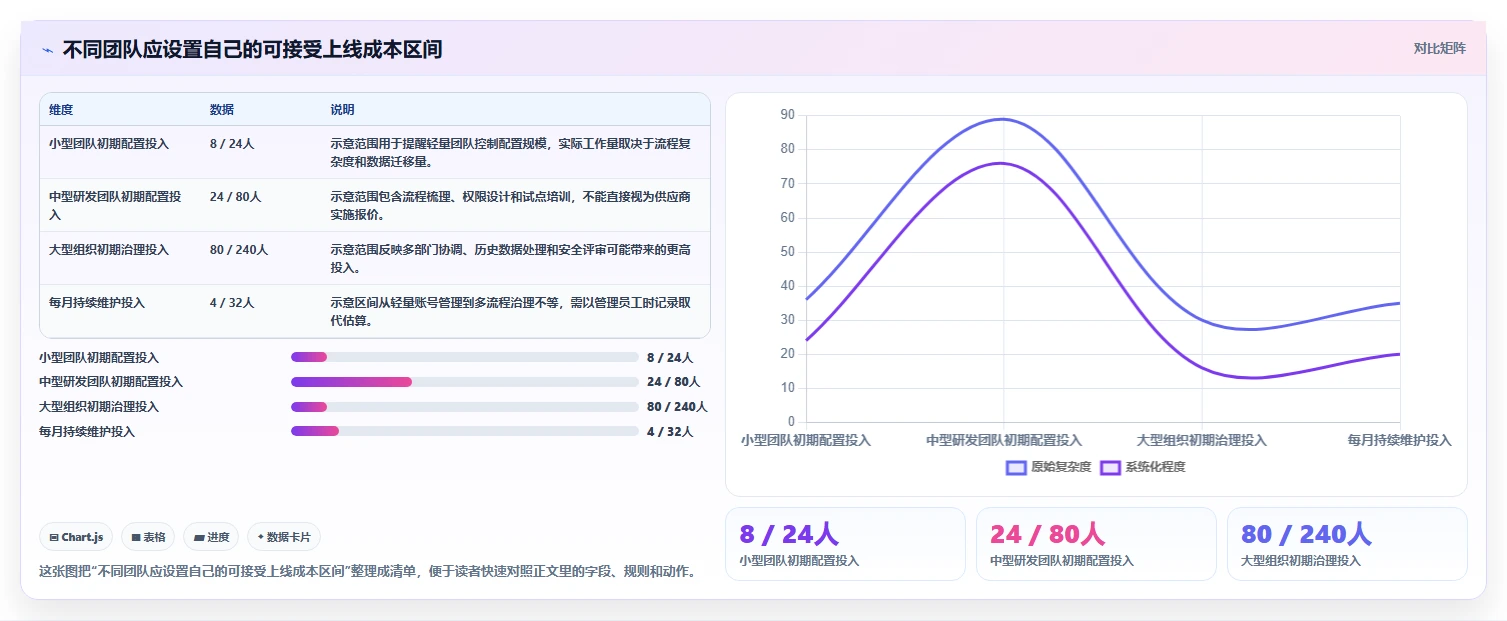This screenshot has width=1507, height=621.
Task: Click the card title 不同团队应设置自己的可接受上线成本区间
Action: click(252, 50)
